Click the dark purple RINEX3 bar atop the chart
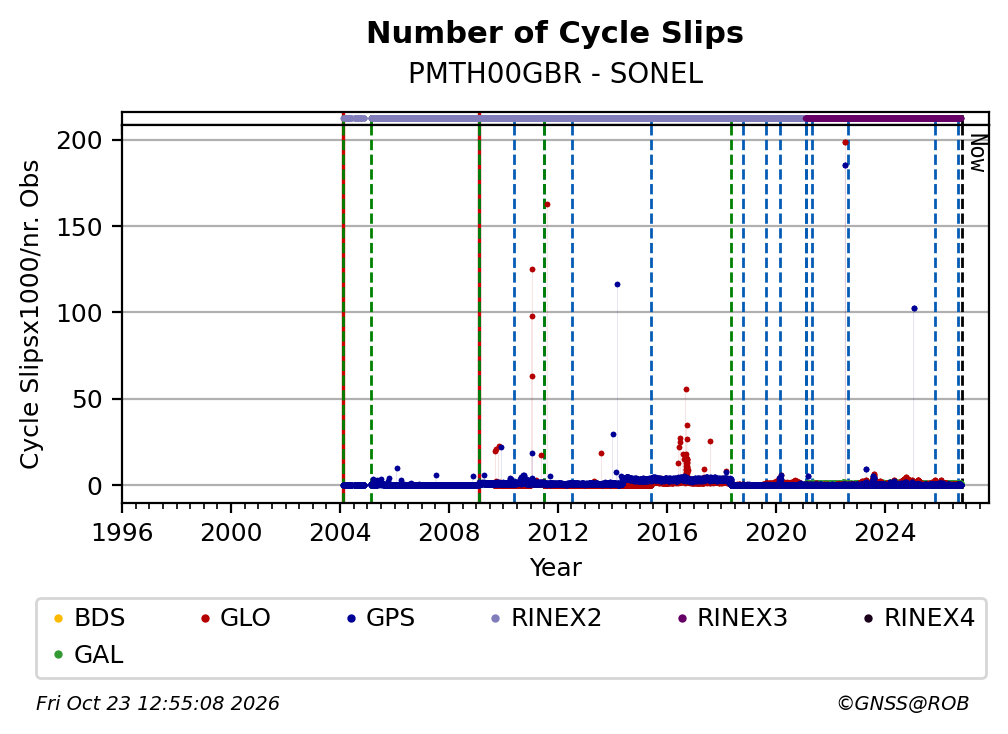Screen dimensions: 1008x734 [883, 119]
